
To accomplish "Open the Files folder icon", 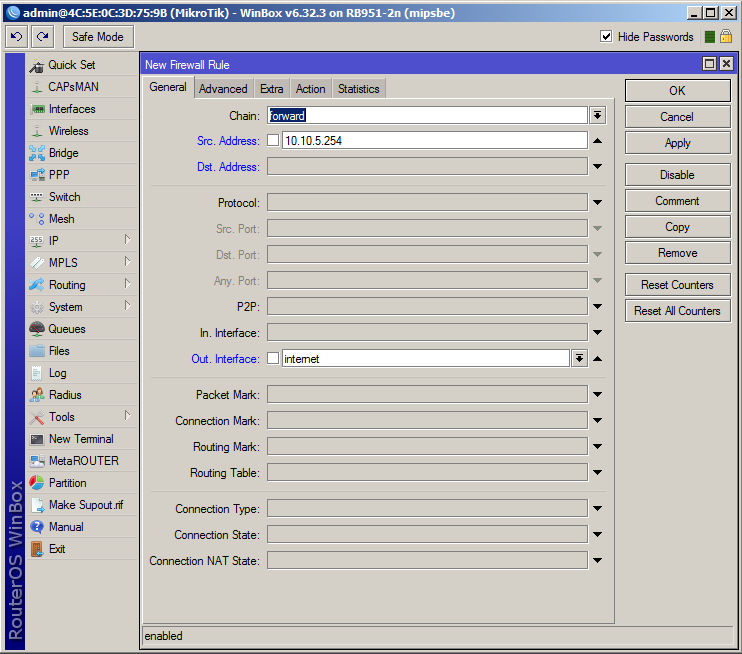I will tap(36, 351).
